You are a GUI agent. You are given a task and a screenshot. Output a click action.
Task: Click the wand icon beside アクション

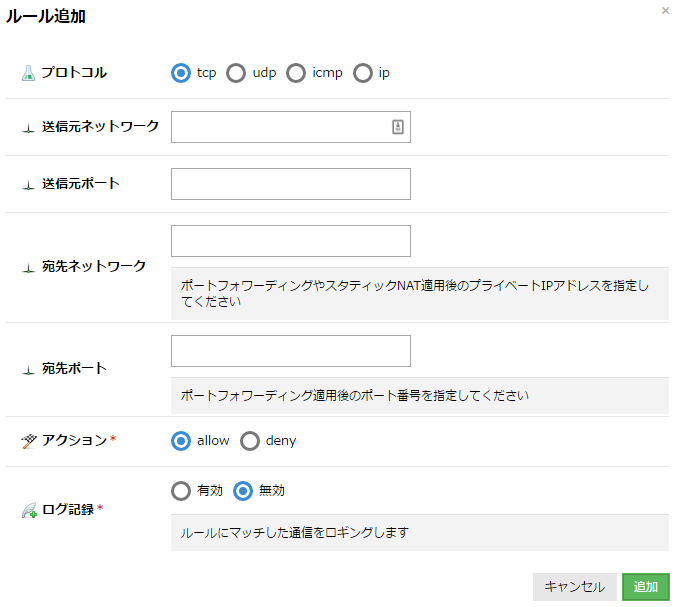pos(28,441)
